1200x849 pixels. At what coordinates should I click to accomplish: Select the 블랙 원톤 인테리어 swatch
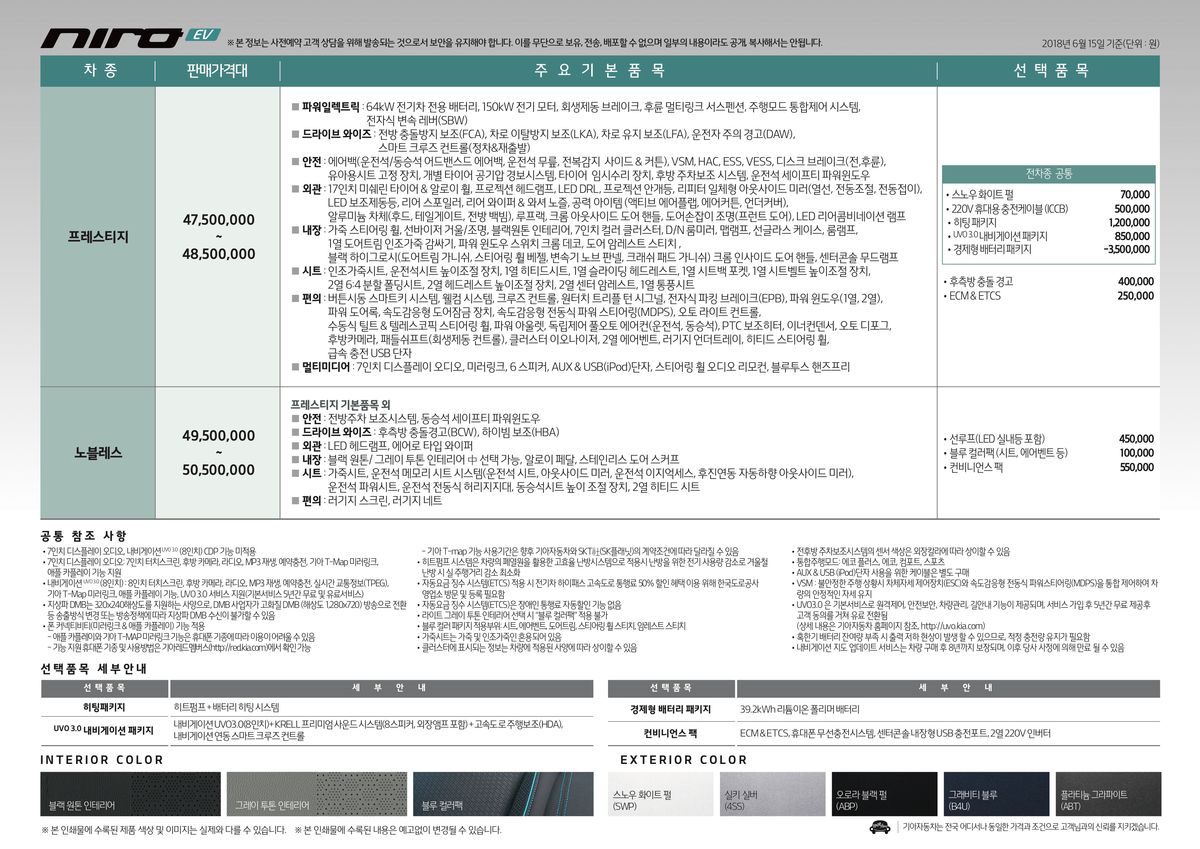pyautogui.click(x=130, y=793)
